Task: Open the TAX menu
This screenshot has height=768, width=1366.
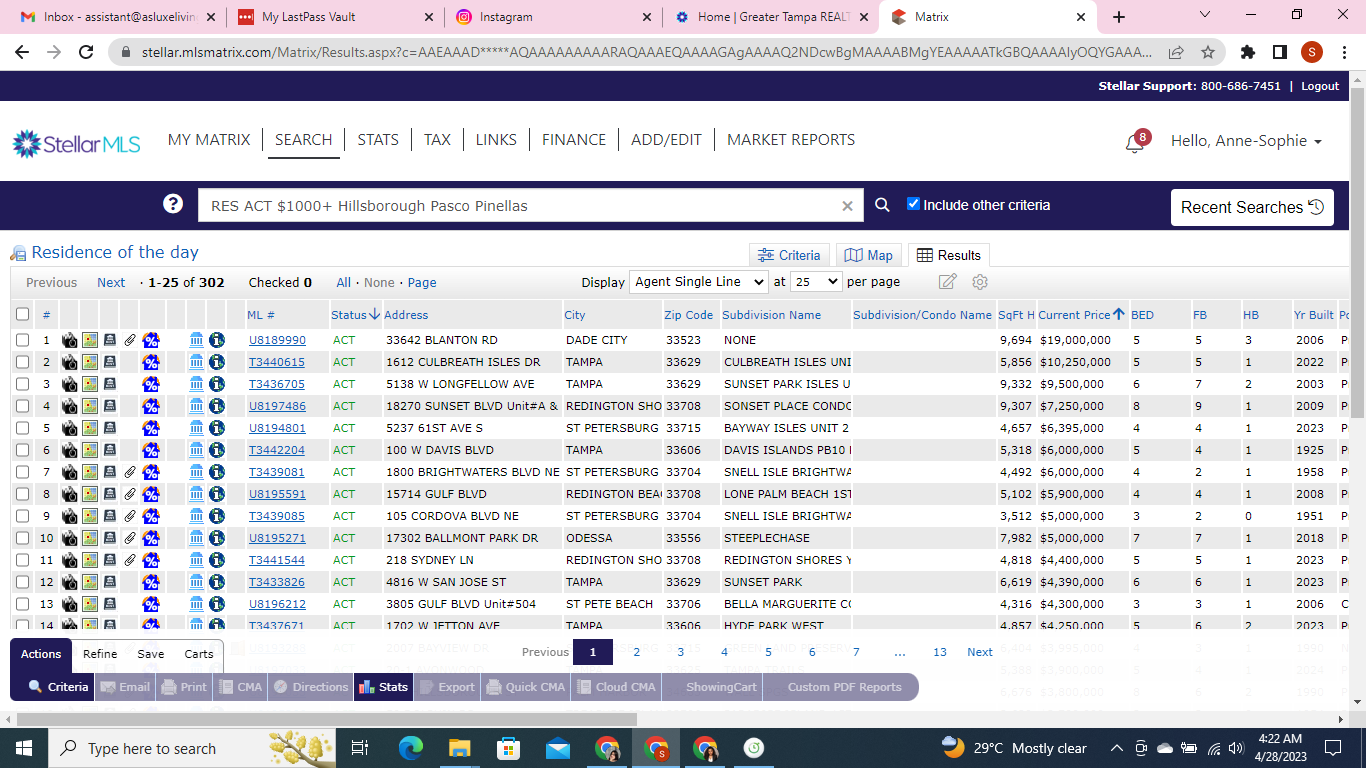Action: (437, 140)
